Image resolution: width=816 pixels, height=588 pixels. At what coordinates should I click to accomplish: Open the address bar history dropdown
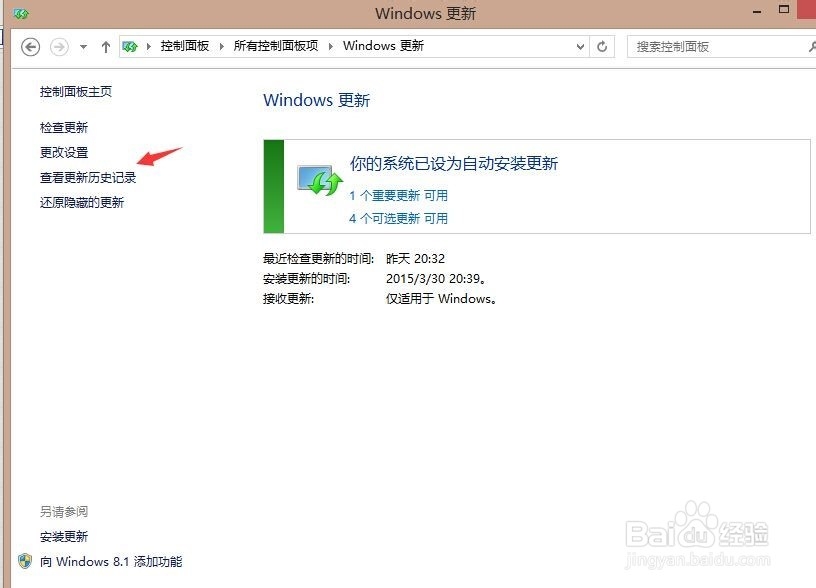(x=580, y=47)
